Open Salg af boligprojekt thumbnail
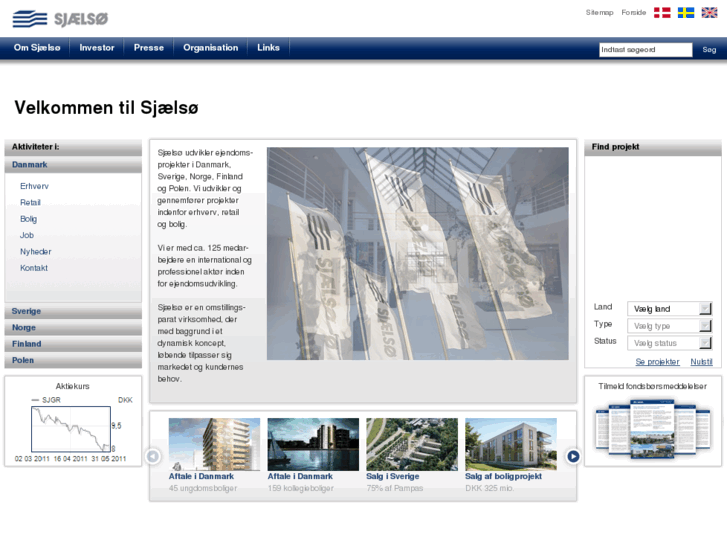 511,444
